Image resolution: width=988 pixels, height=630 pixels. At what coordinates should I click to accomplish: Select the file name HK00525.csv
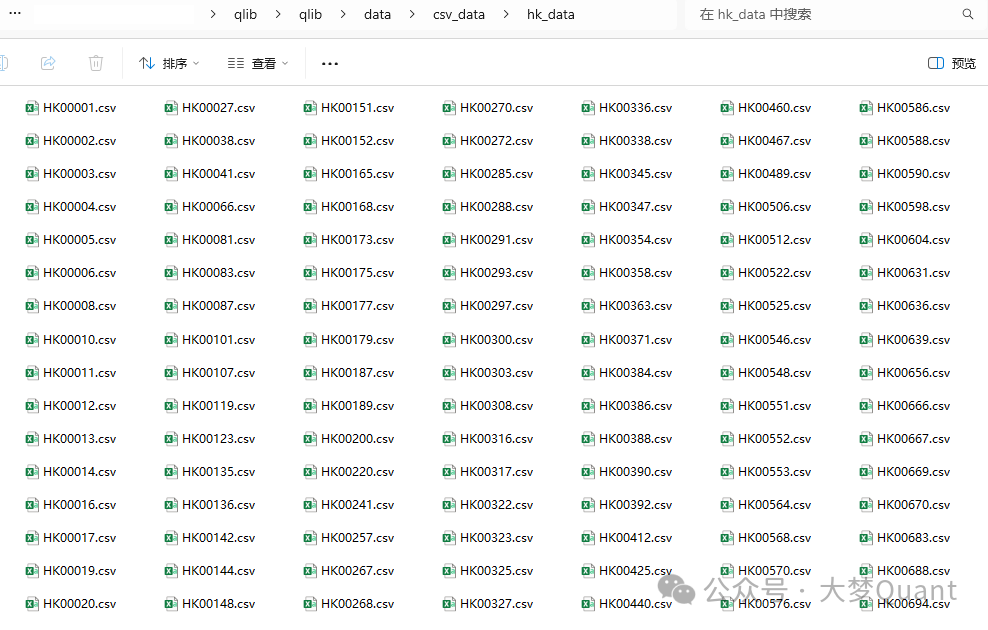[774, 306]
